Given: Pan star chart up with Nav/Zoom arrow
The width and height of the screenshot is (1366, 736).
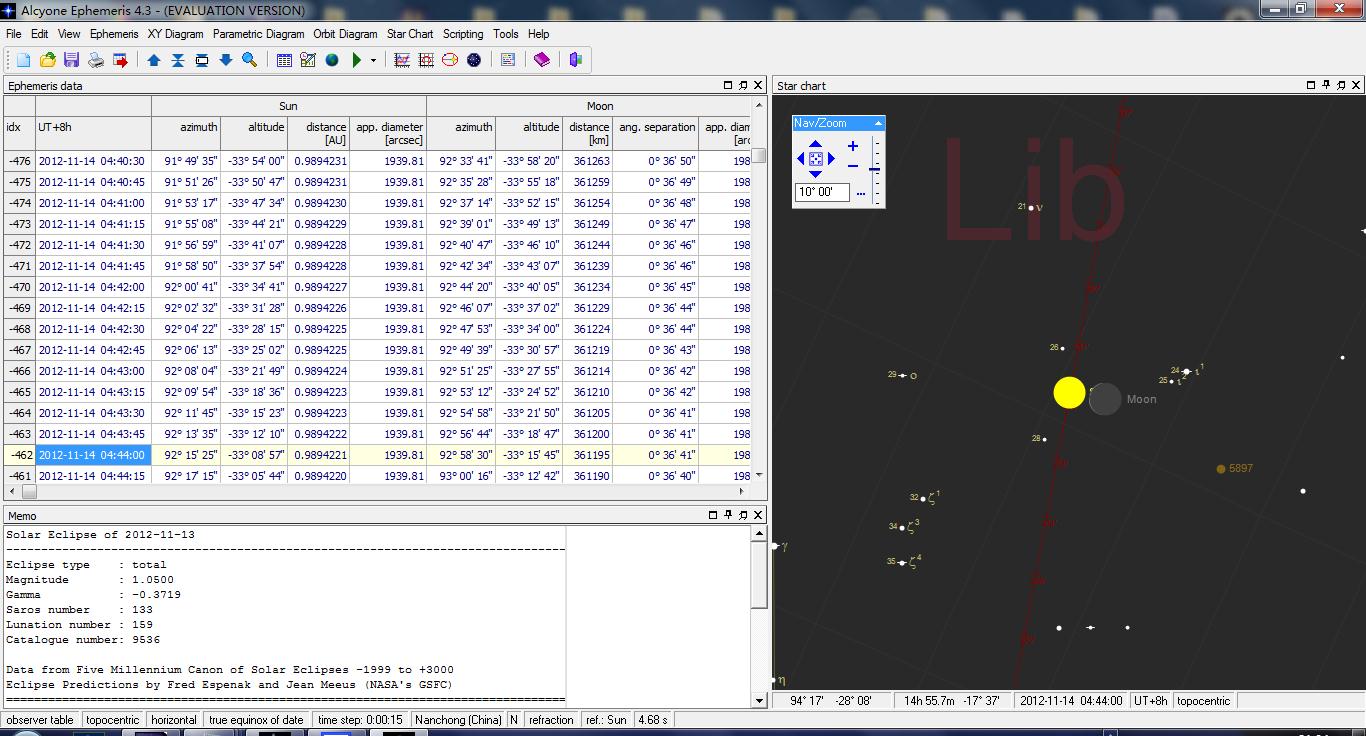Looking at the screenshot, I should tap(815, 144).
